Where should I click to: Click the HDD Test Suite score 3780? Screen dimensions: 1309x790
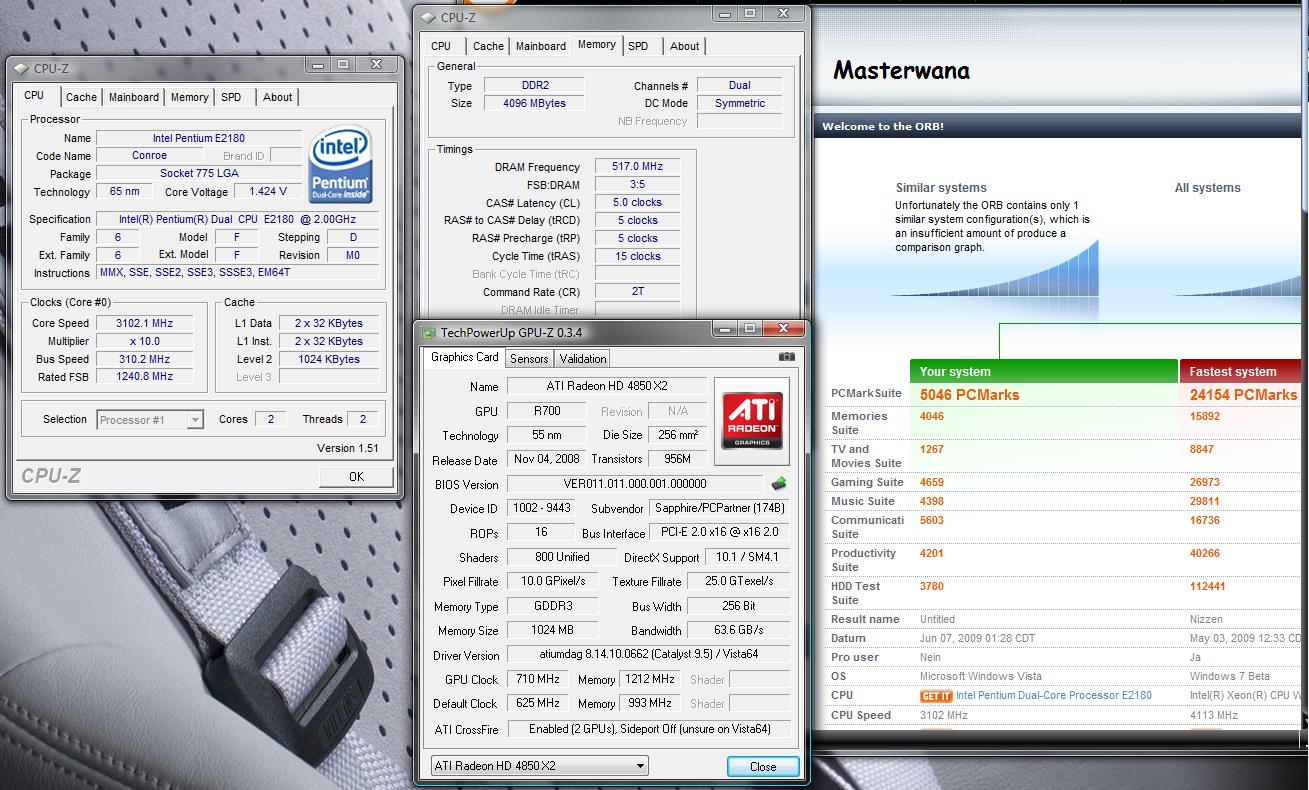click(x=932, y=587)
